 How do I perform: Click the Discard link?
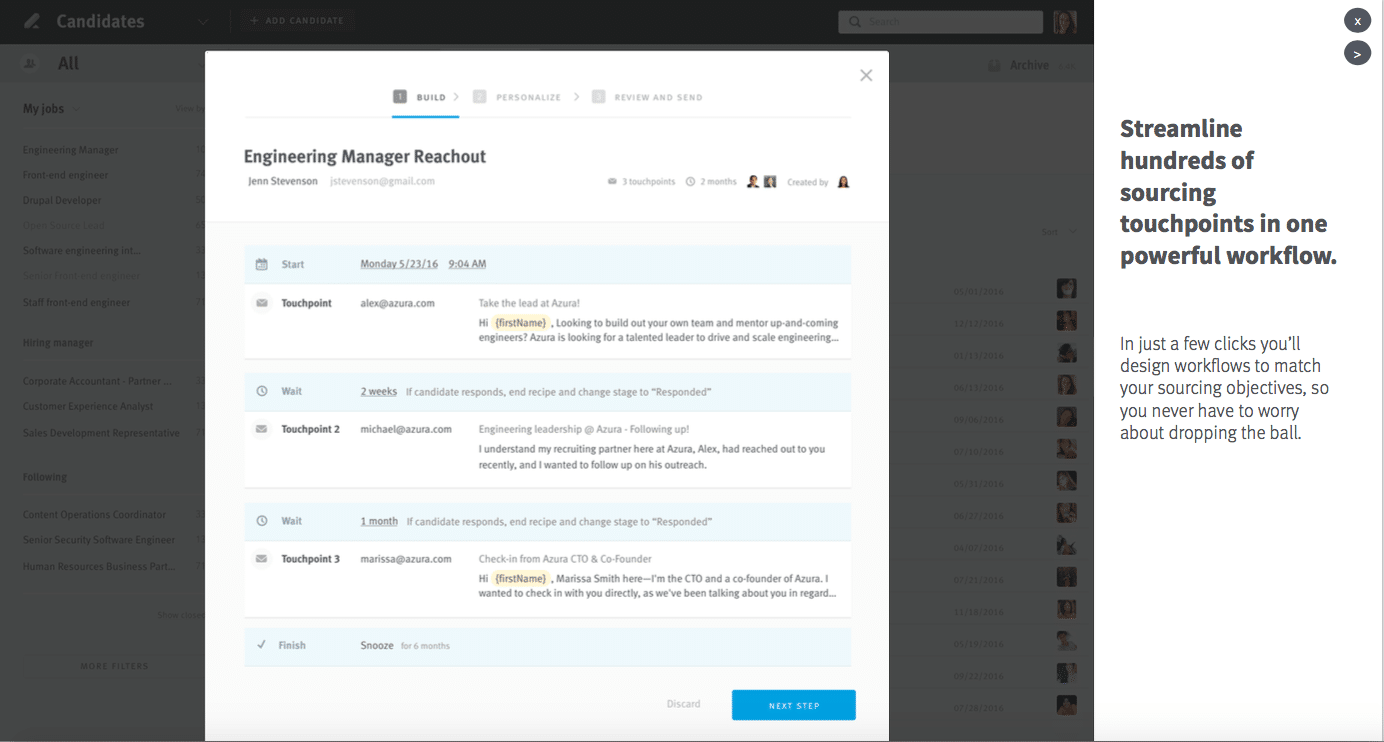[x=684, y=704]
